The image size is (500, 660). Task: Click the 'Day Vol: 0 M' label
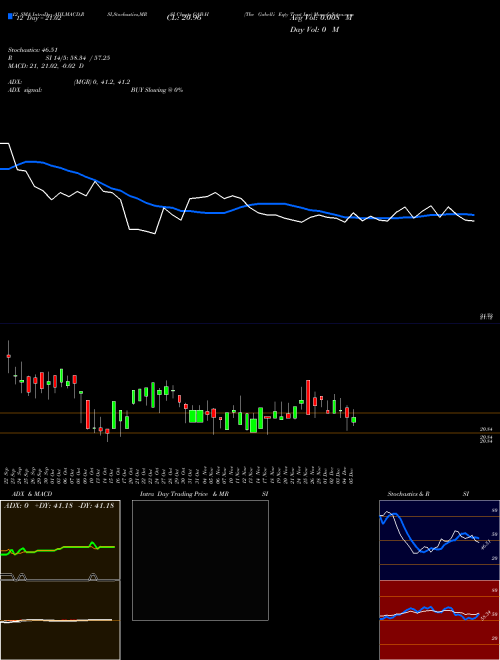pyautogui.click(x=314, y=30)
